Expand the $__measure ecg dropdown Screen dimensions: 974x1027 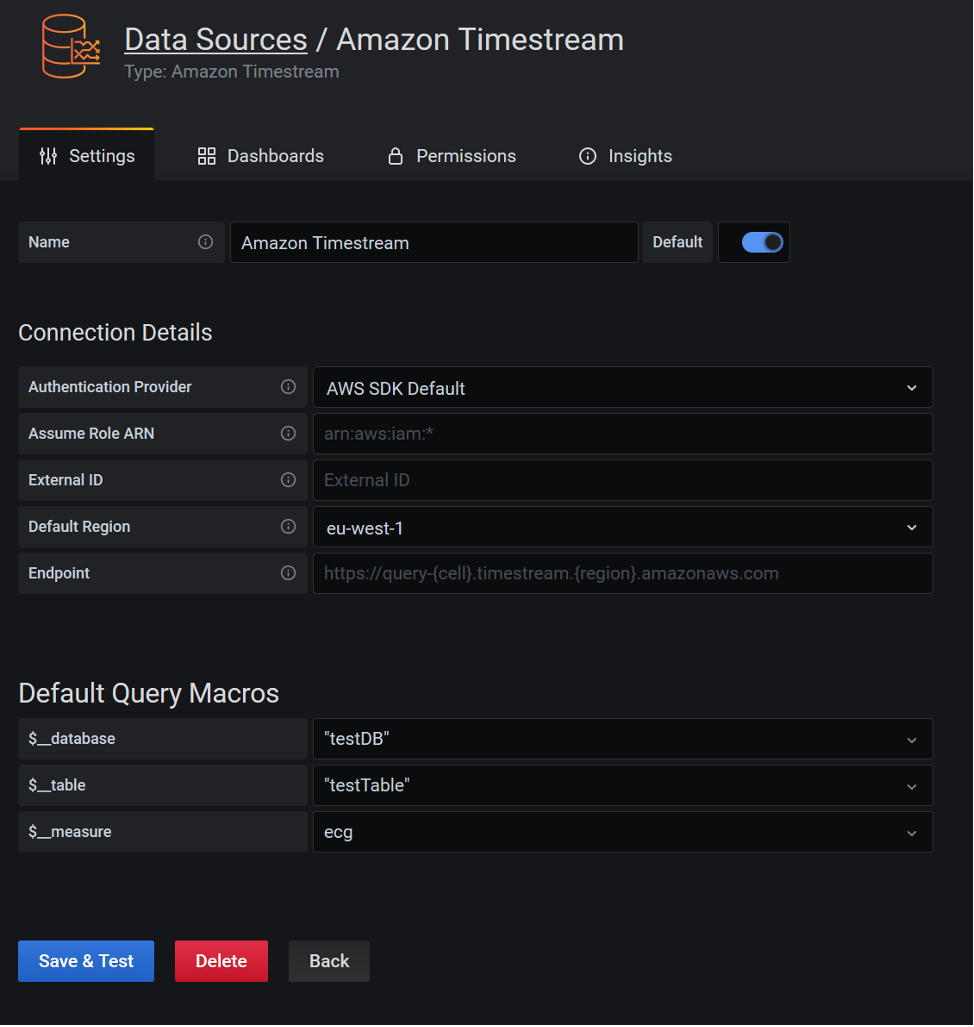click(623, 832)
